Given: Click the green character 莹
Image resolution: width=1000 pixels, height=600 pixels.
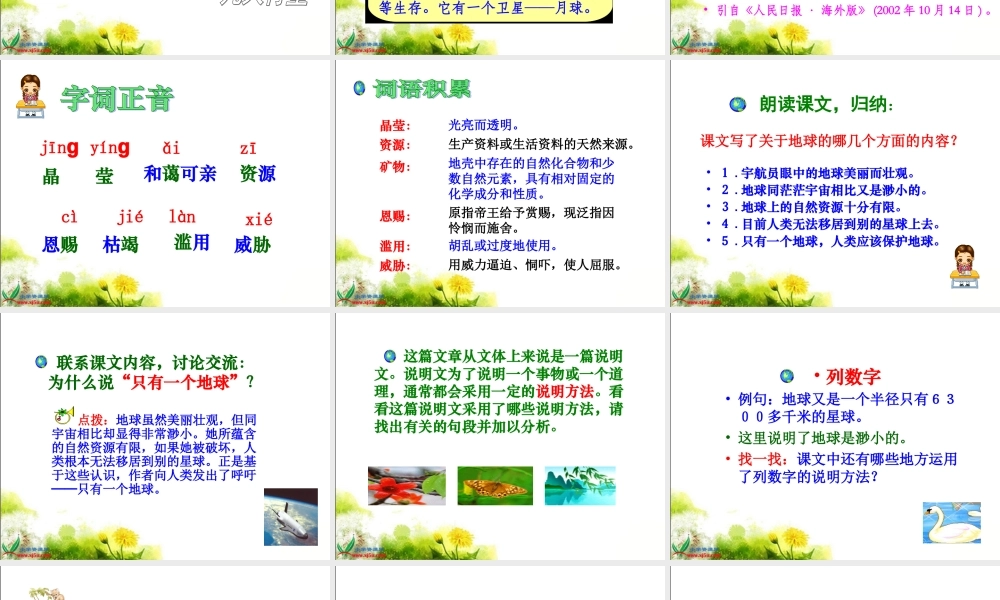Looking at the screenshot, I should pyautogui.click(x=104, y=176).
